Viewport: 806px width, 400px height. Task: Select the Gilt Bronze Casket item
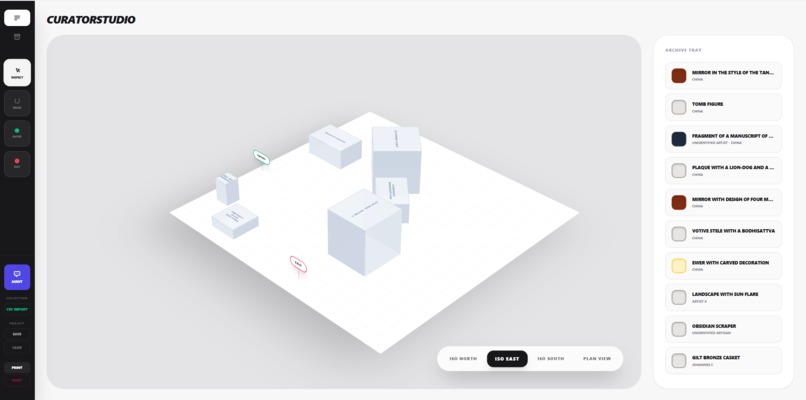tap(723, 361)
